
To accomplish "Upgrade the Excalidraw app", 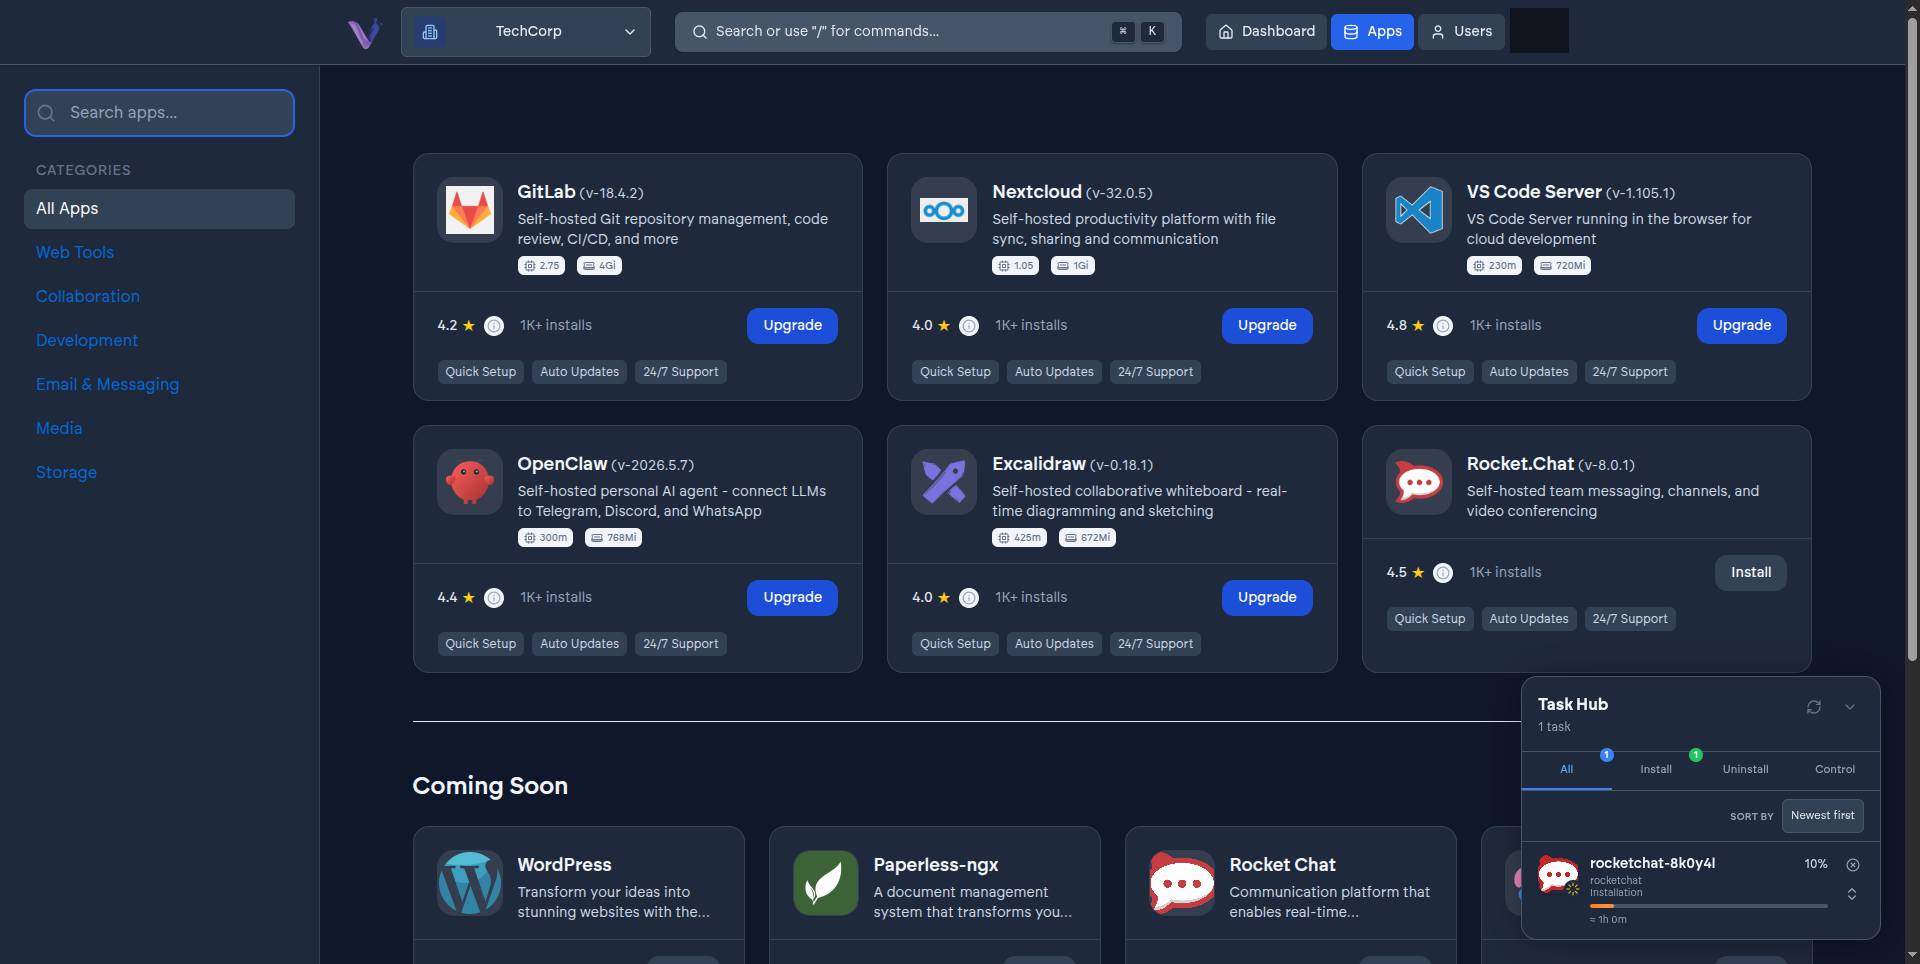I will (x=1267, y=598).
